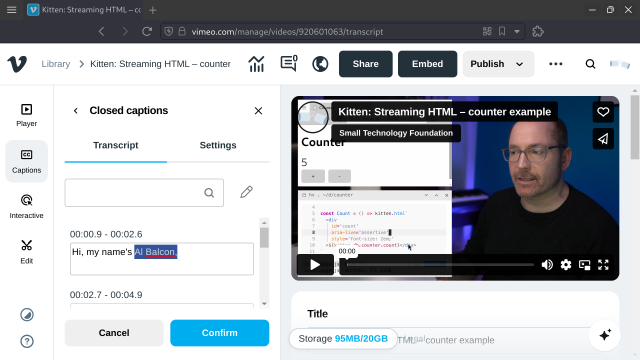Click the 'Hi, my name's' caption text box
The height and width of the screenshot is (360, 640).
click(x=162, y=259)
